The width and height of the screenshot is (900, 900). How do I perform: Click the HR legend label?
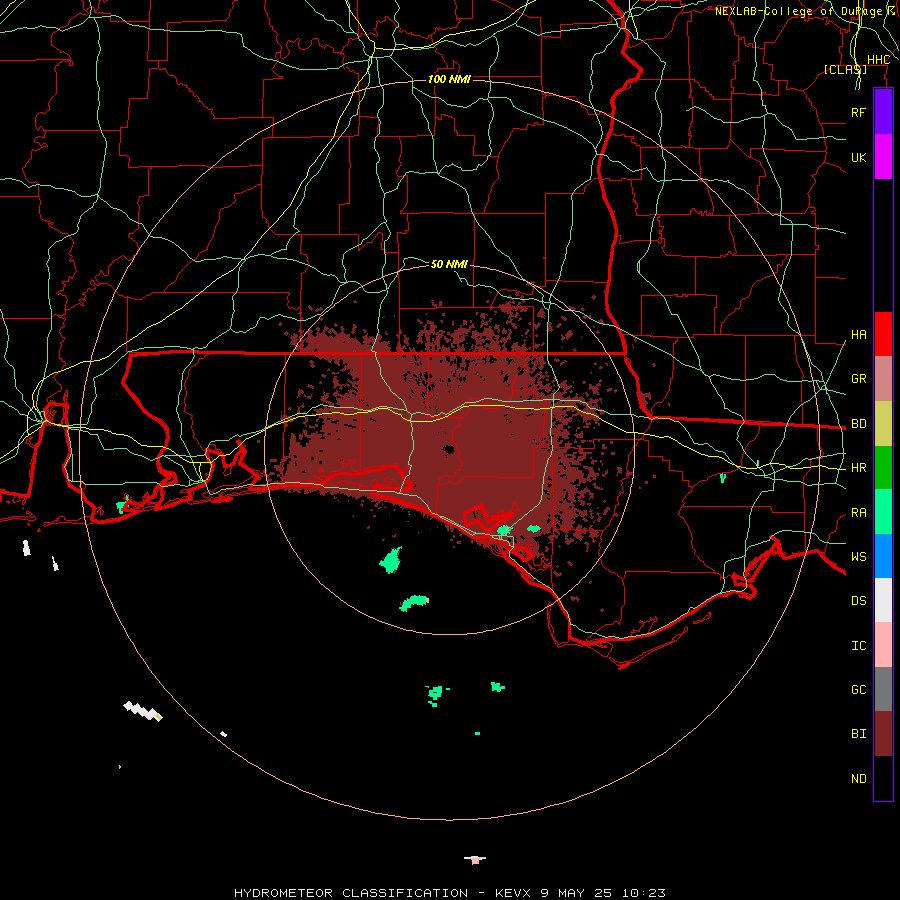point(858,468)
